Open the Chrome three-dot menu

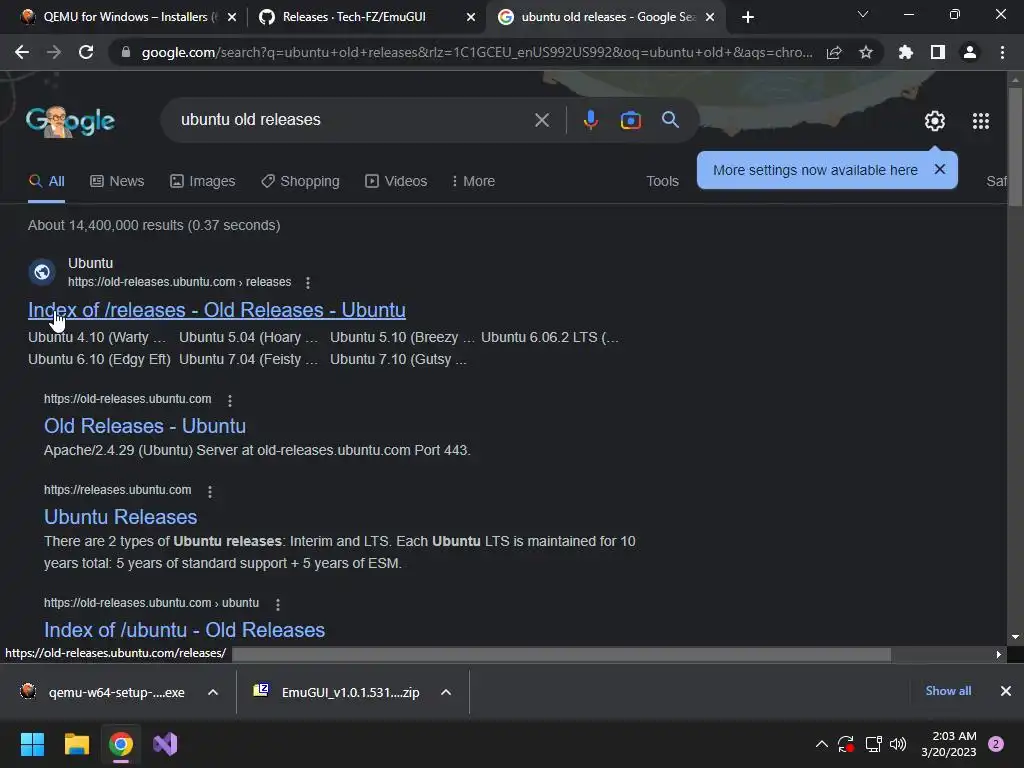pyautogui.click(x=1002, y=52)
